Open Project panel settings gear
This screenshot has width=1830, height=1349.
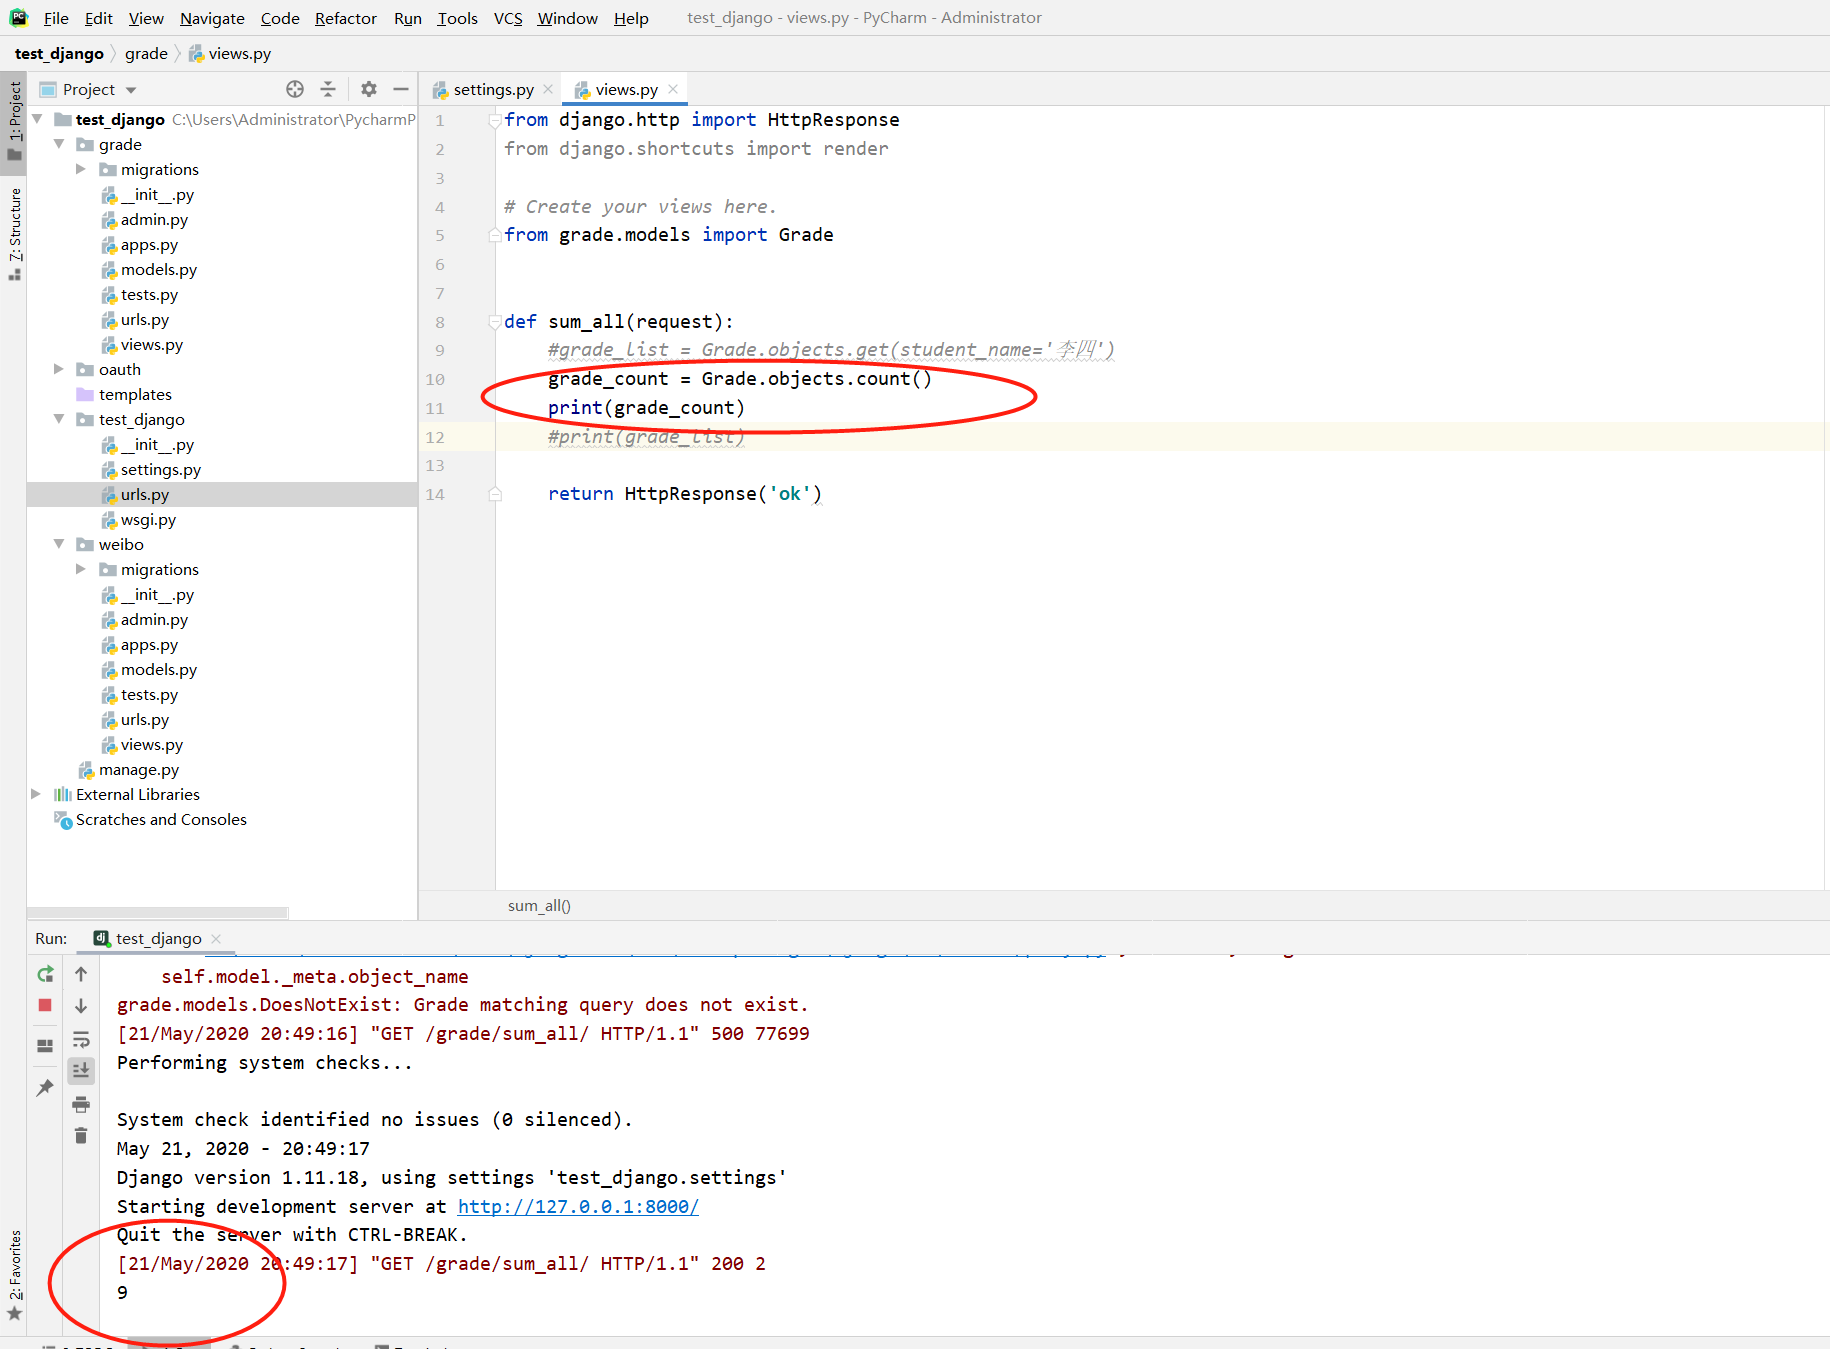tap(369, 89)
